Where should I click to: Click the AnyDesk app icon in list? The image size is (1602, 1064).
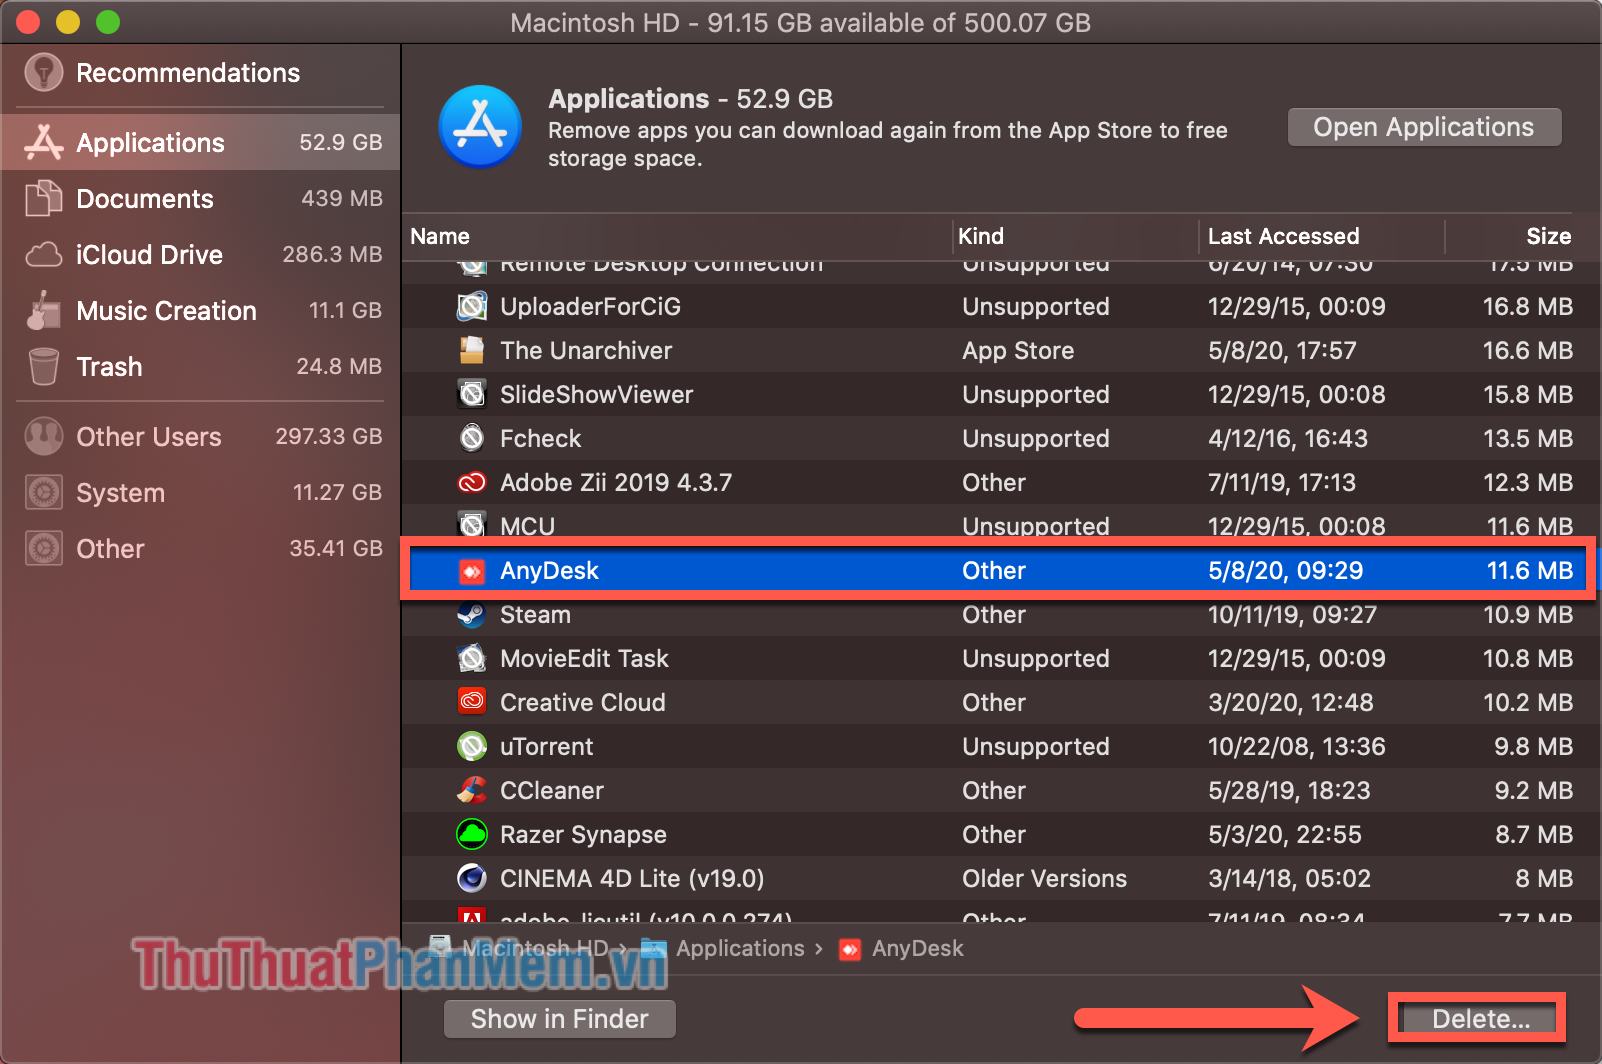[472, 570]
